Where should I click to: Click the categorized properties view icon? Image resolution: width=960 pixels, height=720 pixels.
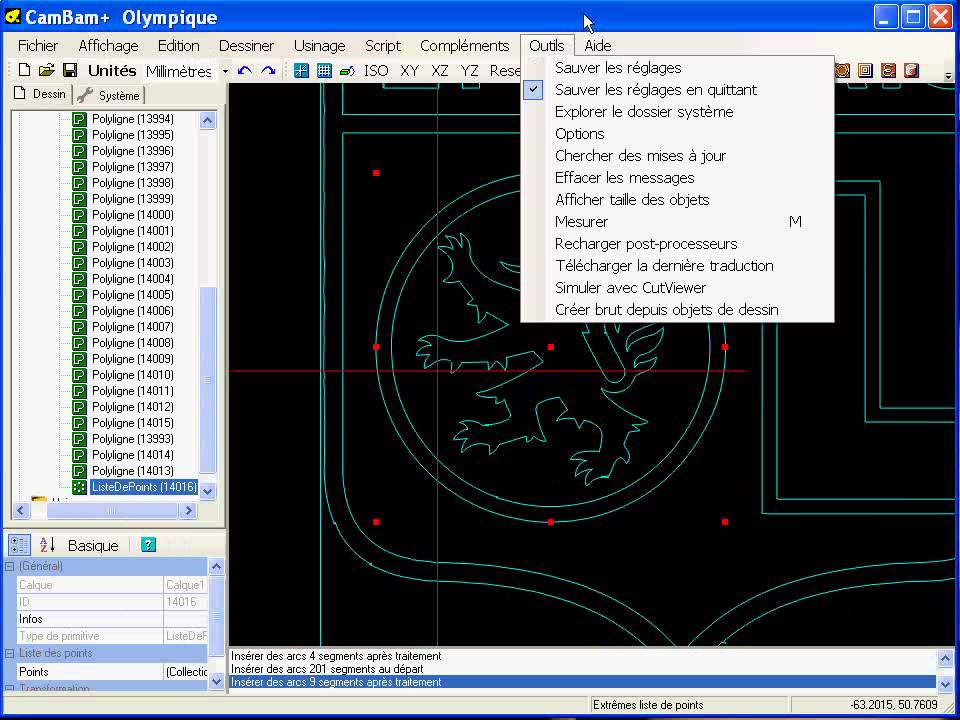[18, 545]
